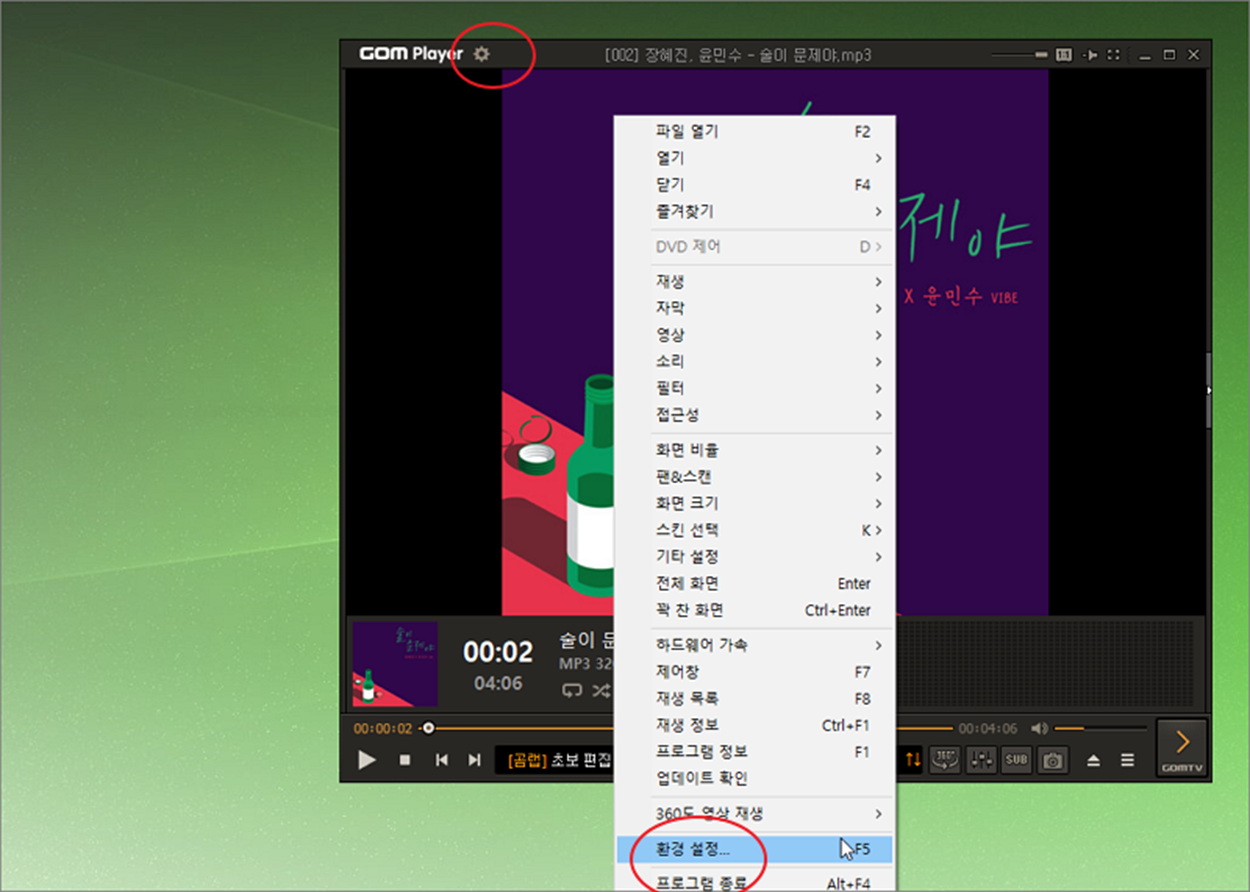Screen dimensions: 1250x892
Task: Select 닫기 menu item
Action: [x=754, y=185]
